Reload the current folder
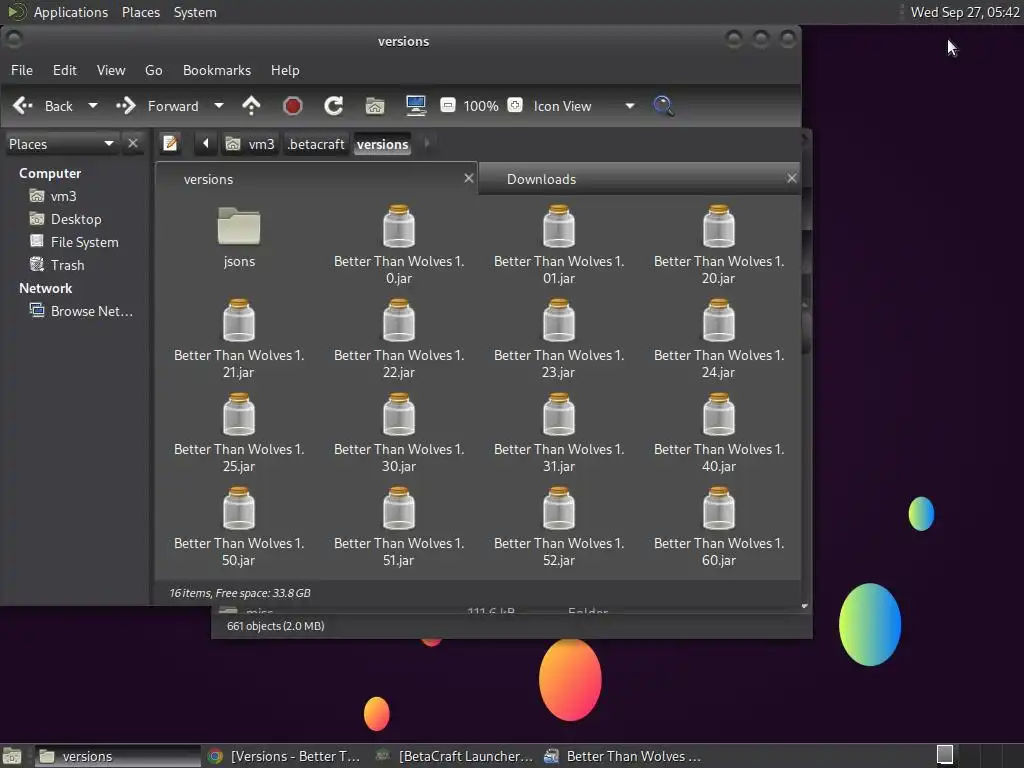Screen dimensions: 1024x768 [x=334, y=106]
